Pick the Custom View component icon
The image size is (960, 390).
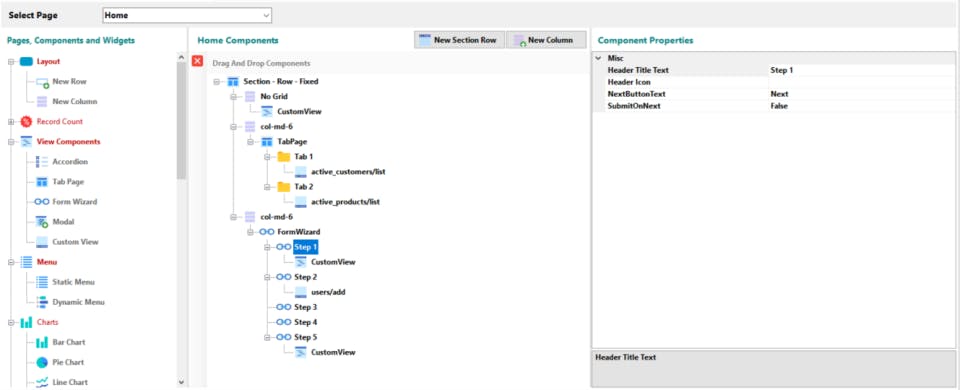42,242
